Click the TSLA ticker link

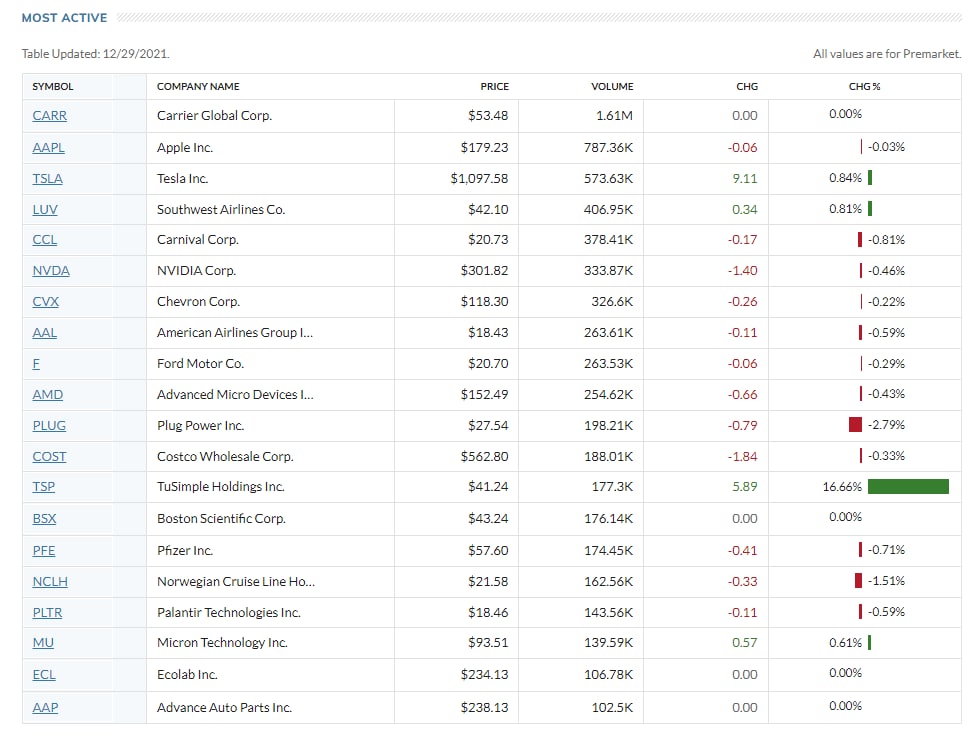47,178
